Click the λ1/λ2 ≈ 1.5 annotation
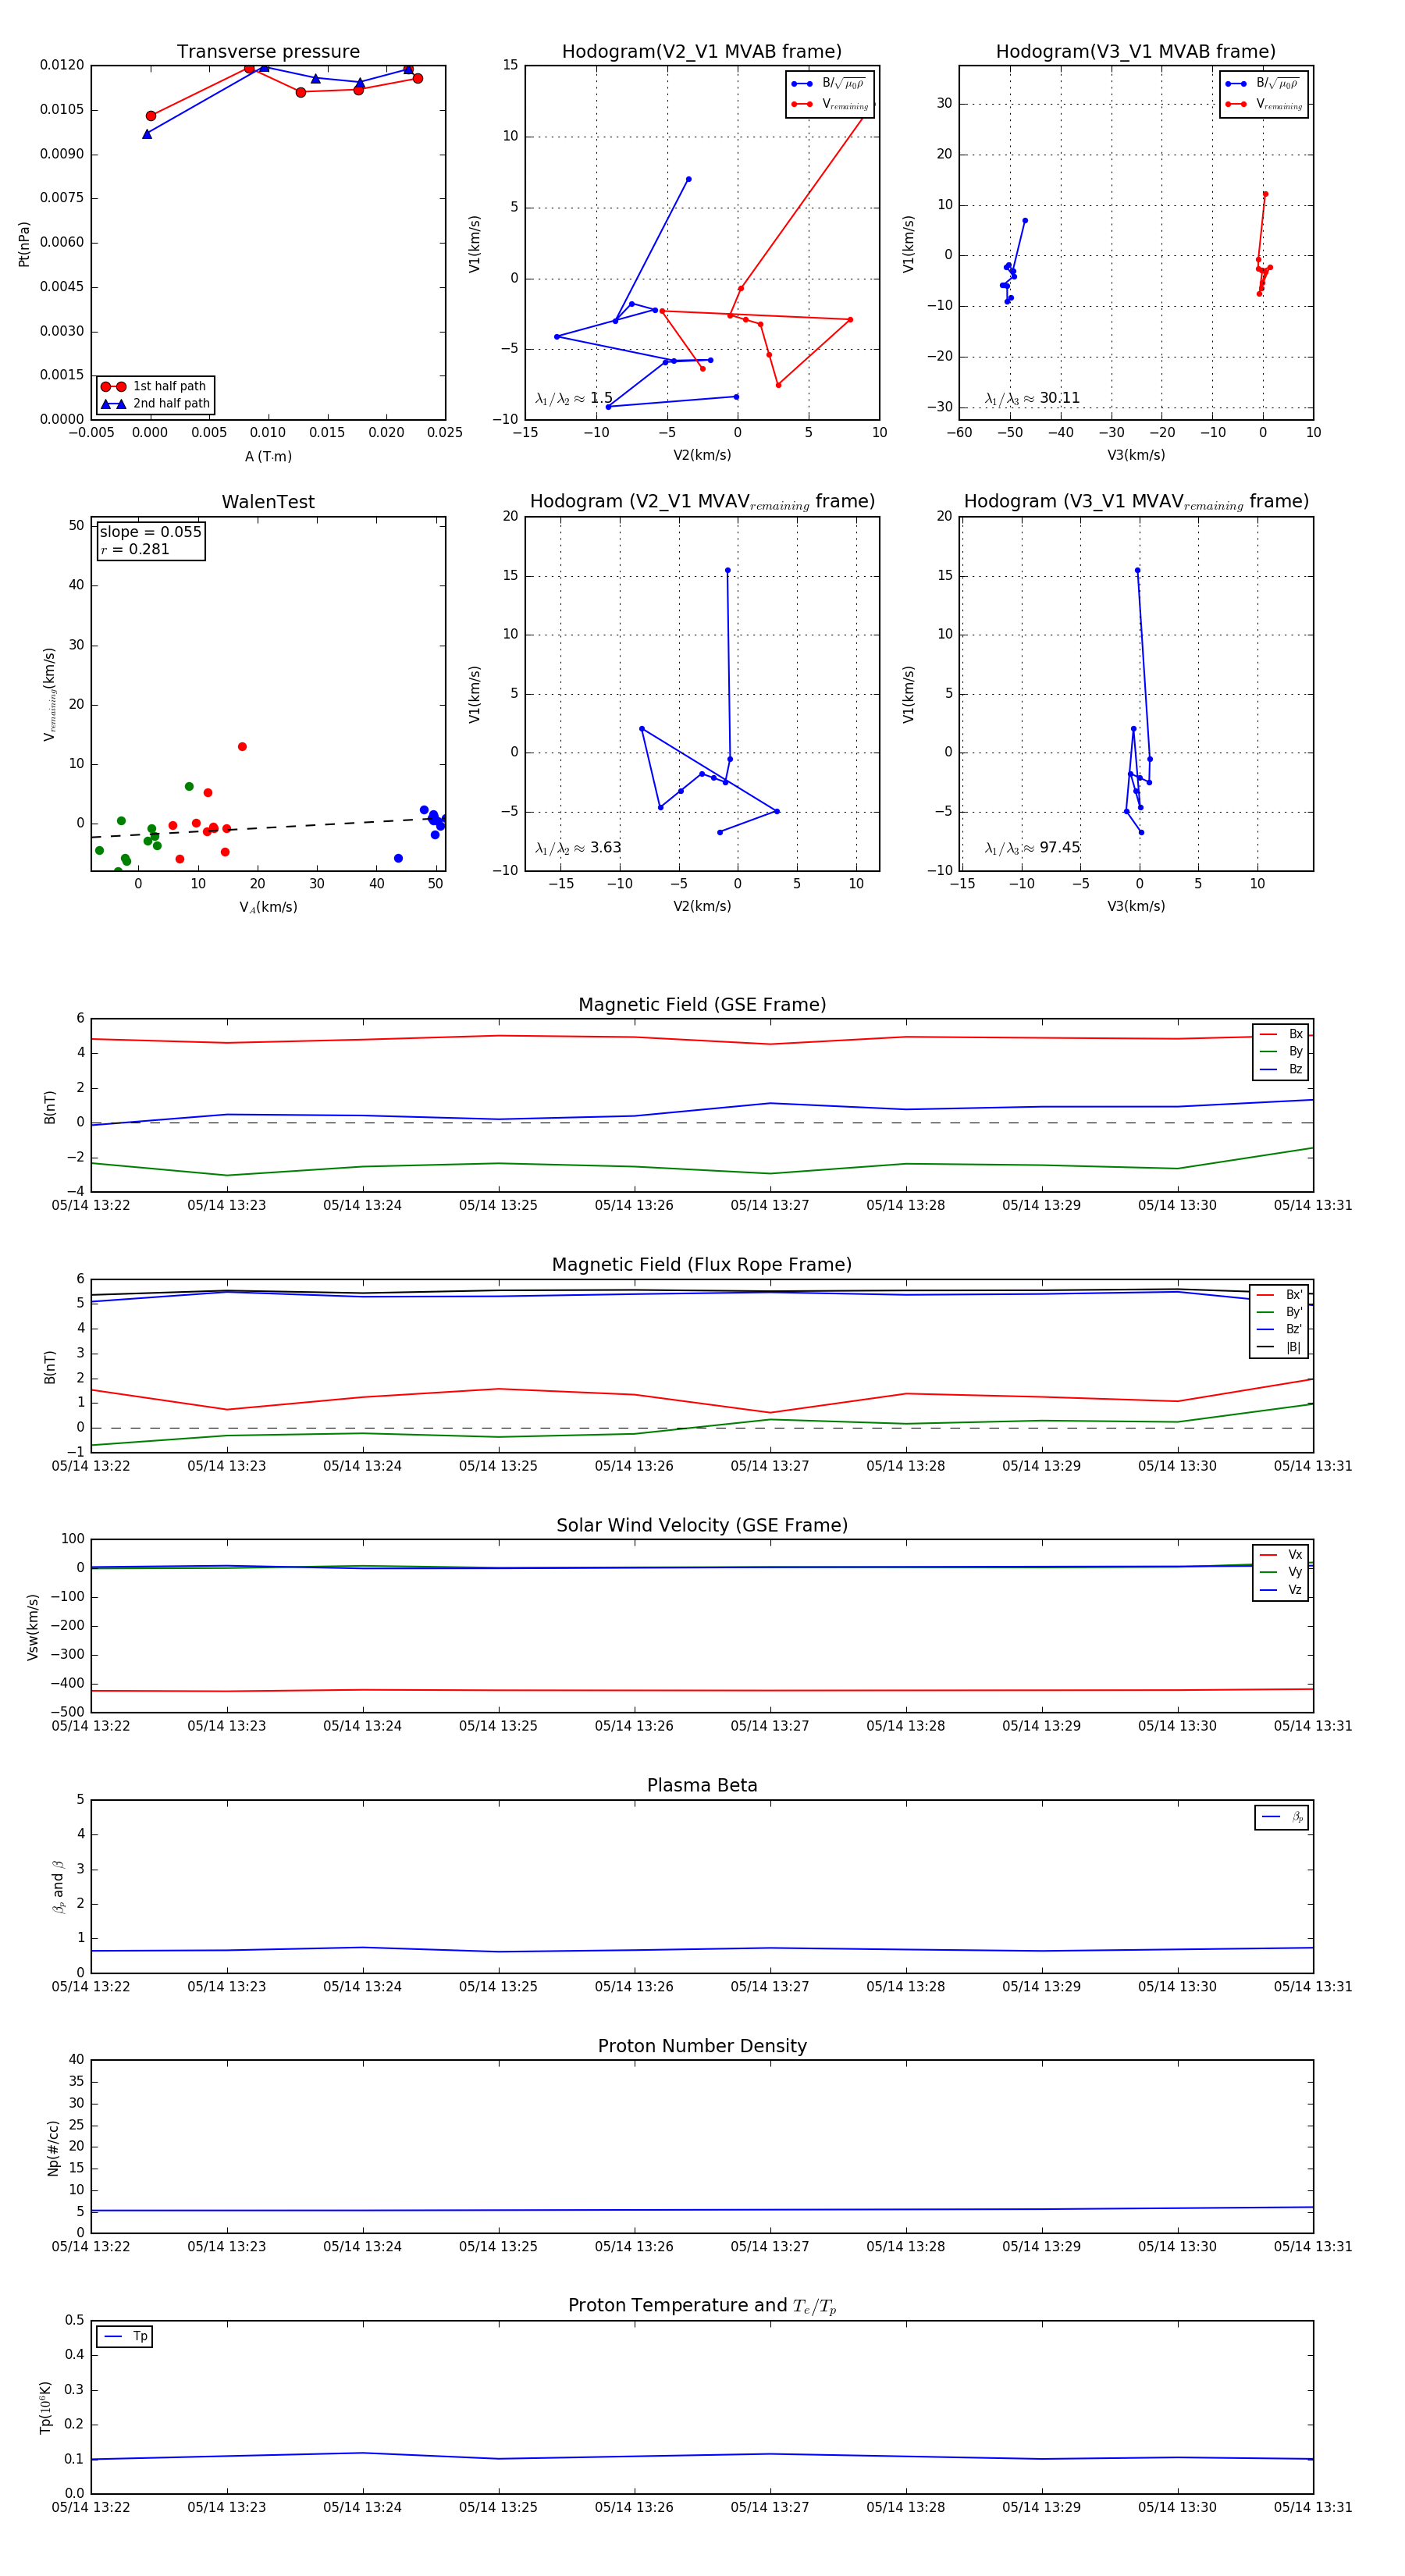1405x2576 pixels. [x=574, y=398]
